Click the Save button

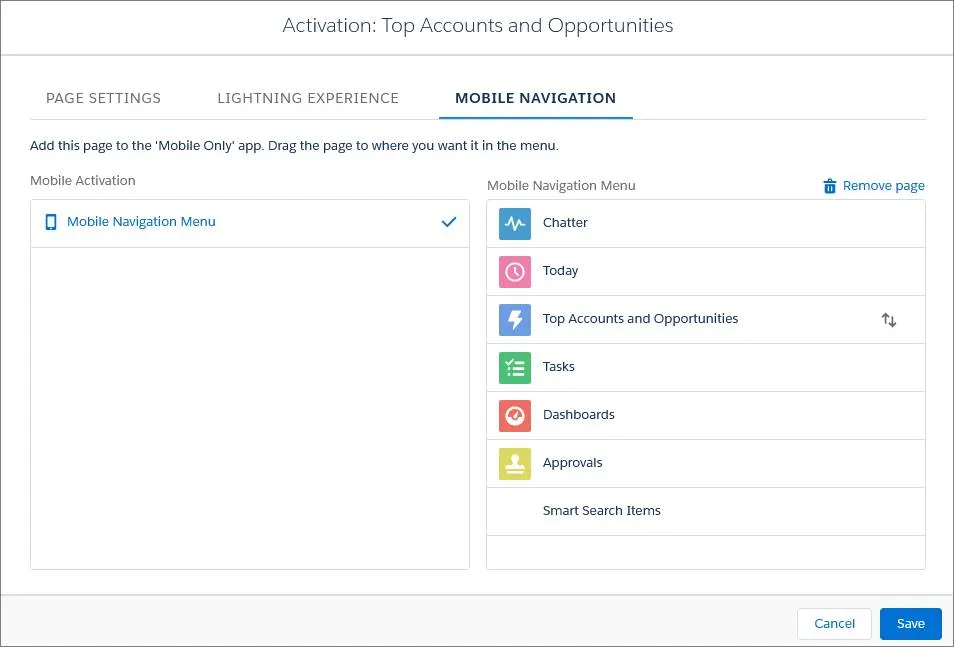(x=910, y=623)
